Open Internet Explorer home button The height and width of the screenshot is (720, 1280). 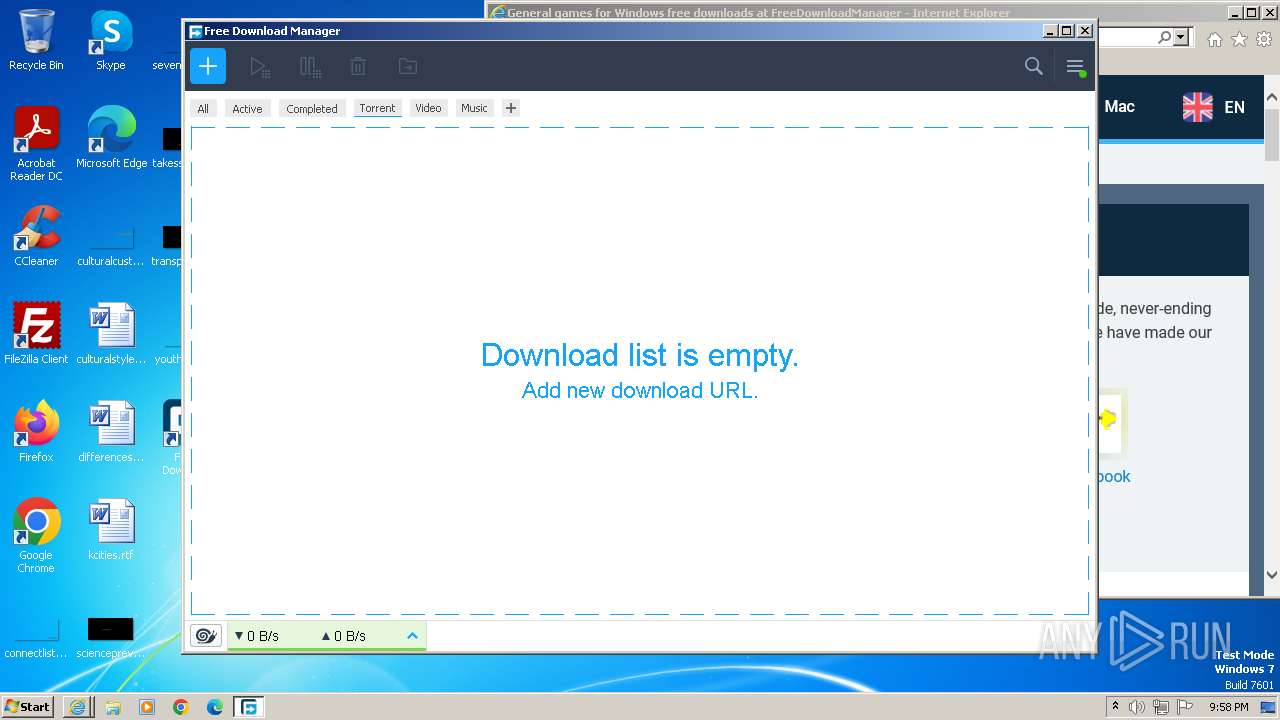[x=1214, y=39]
